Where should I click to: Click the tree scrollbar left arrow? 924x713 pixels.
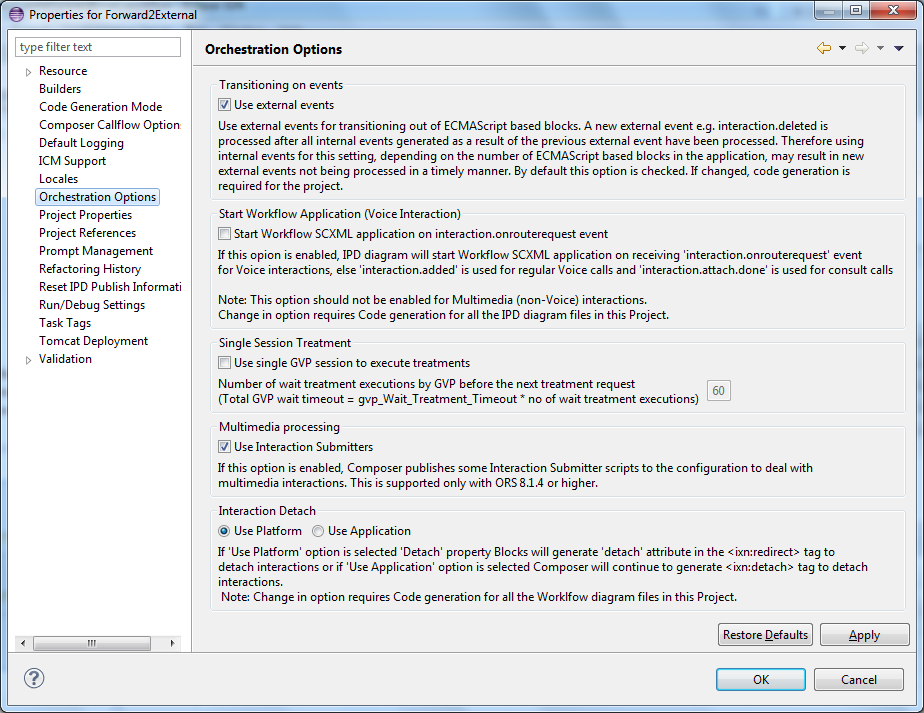tap(23, 643)
